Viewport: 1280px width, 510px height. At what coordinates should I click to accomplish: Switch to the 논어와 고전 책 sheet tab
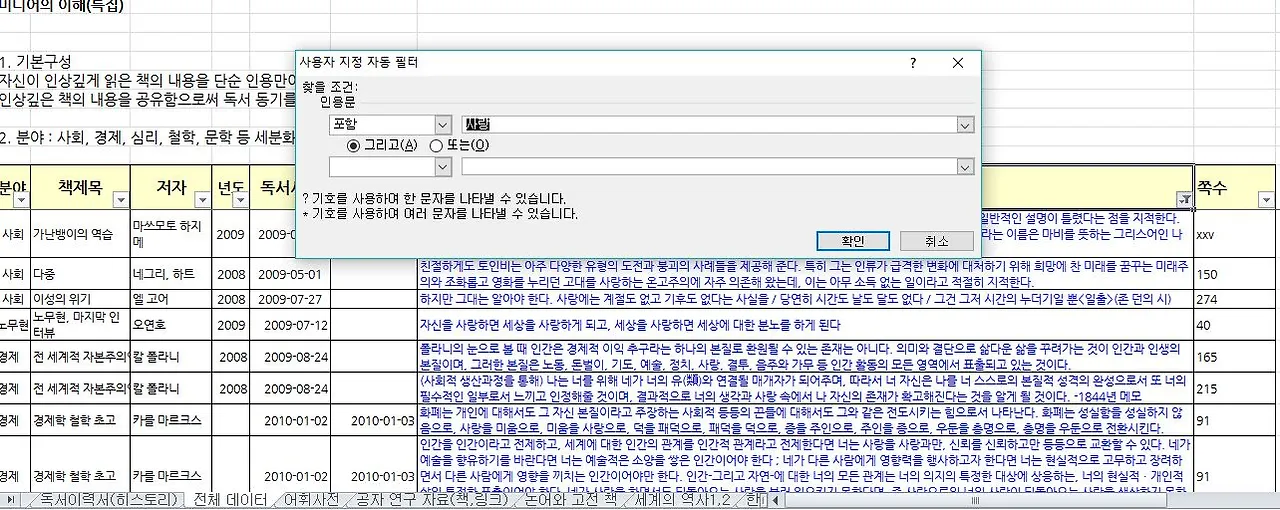571,500
